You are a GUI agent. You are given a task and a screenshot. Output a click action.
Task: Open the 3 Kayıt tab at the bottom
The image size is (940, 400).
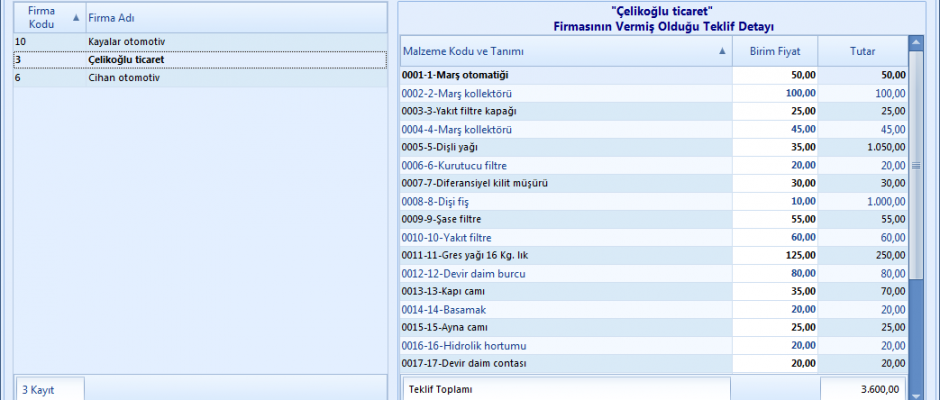pos(49,390)
